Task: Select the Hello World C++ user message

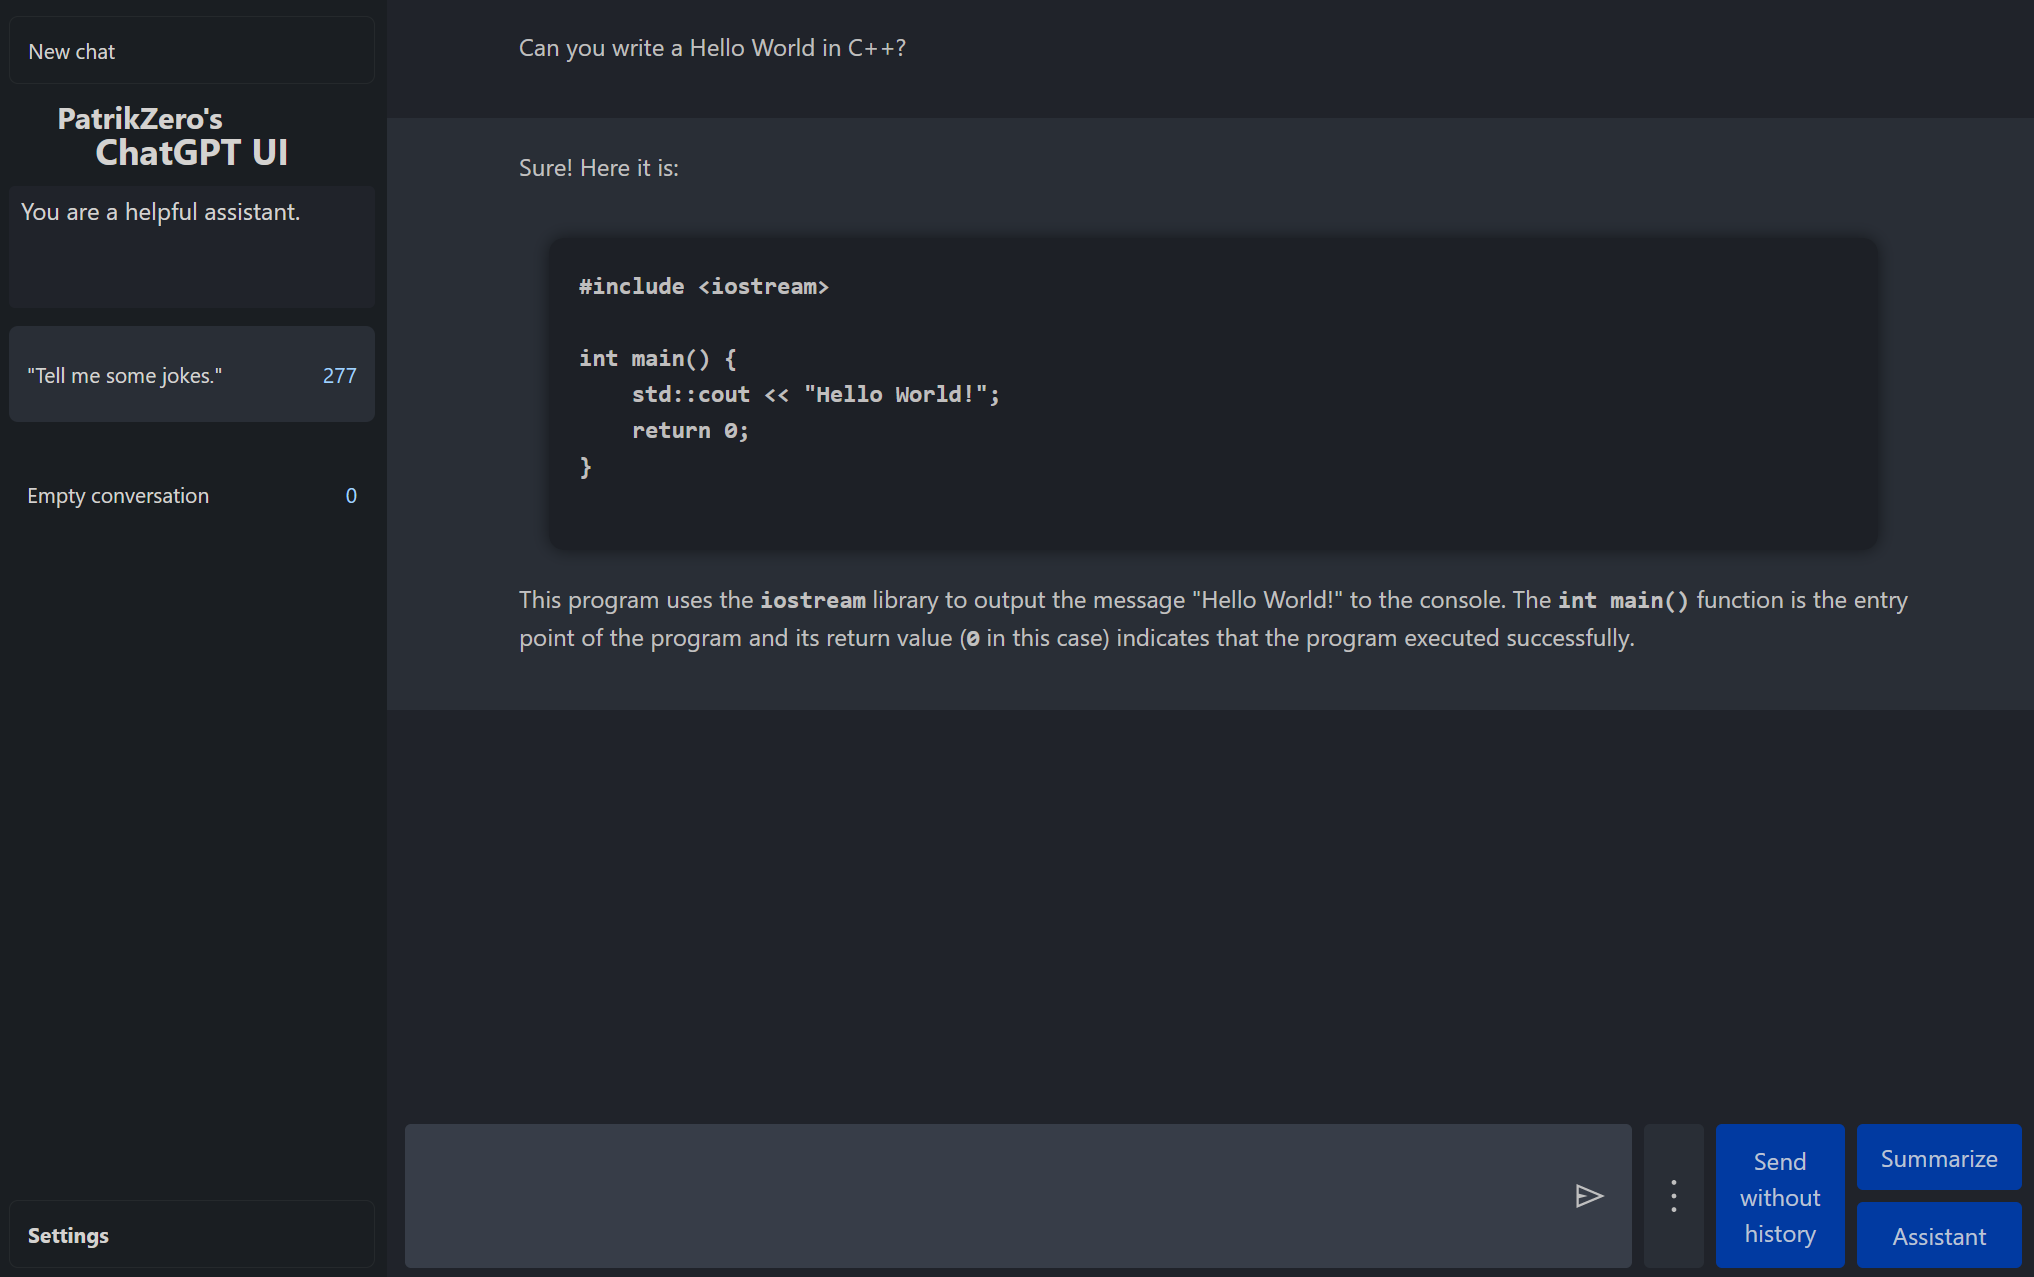Action: pyautogui.click(x=712, y=47)
